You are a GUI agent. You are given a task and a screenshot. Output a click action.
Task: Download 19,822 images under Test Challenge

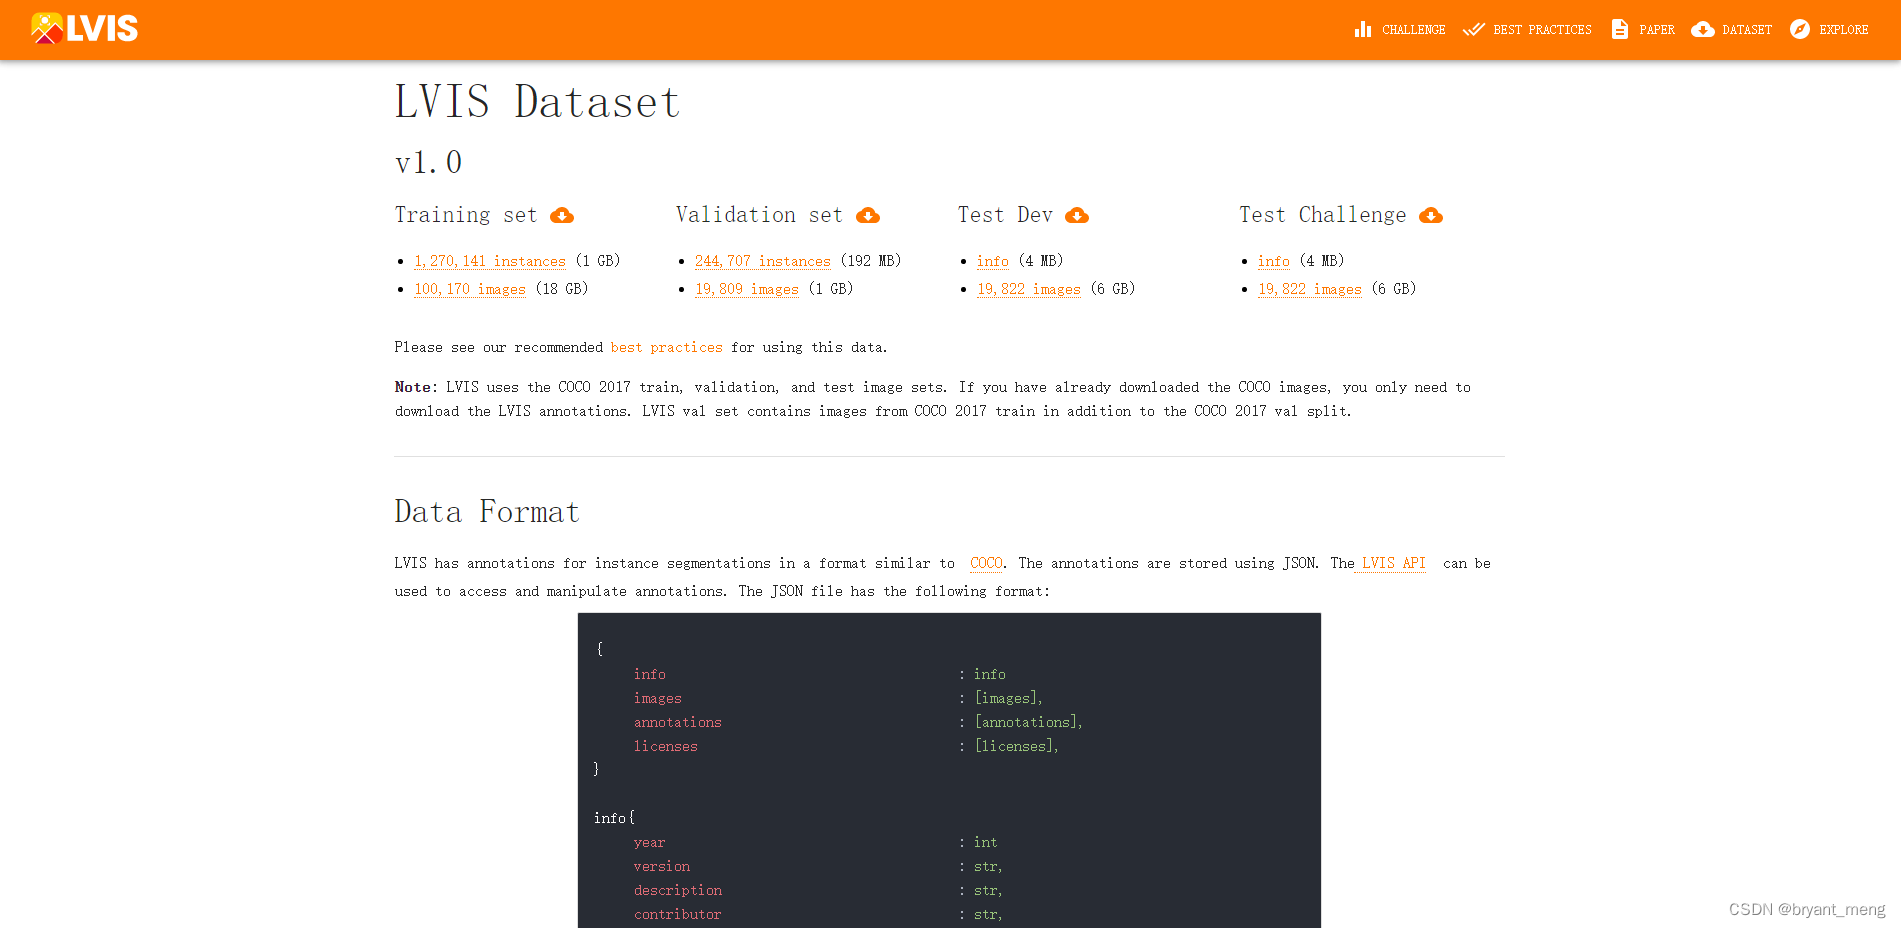(1309, 289)
